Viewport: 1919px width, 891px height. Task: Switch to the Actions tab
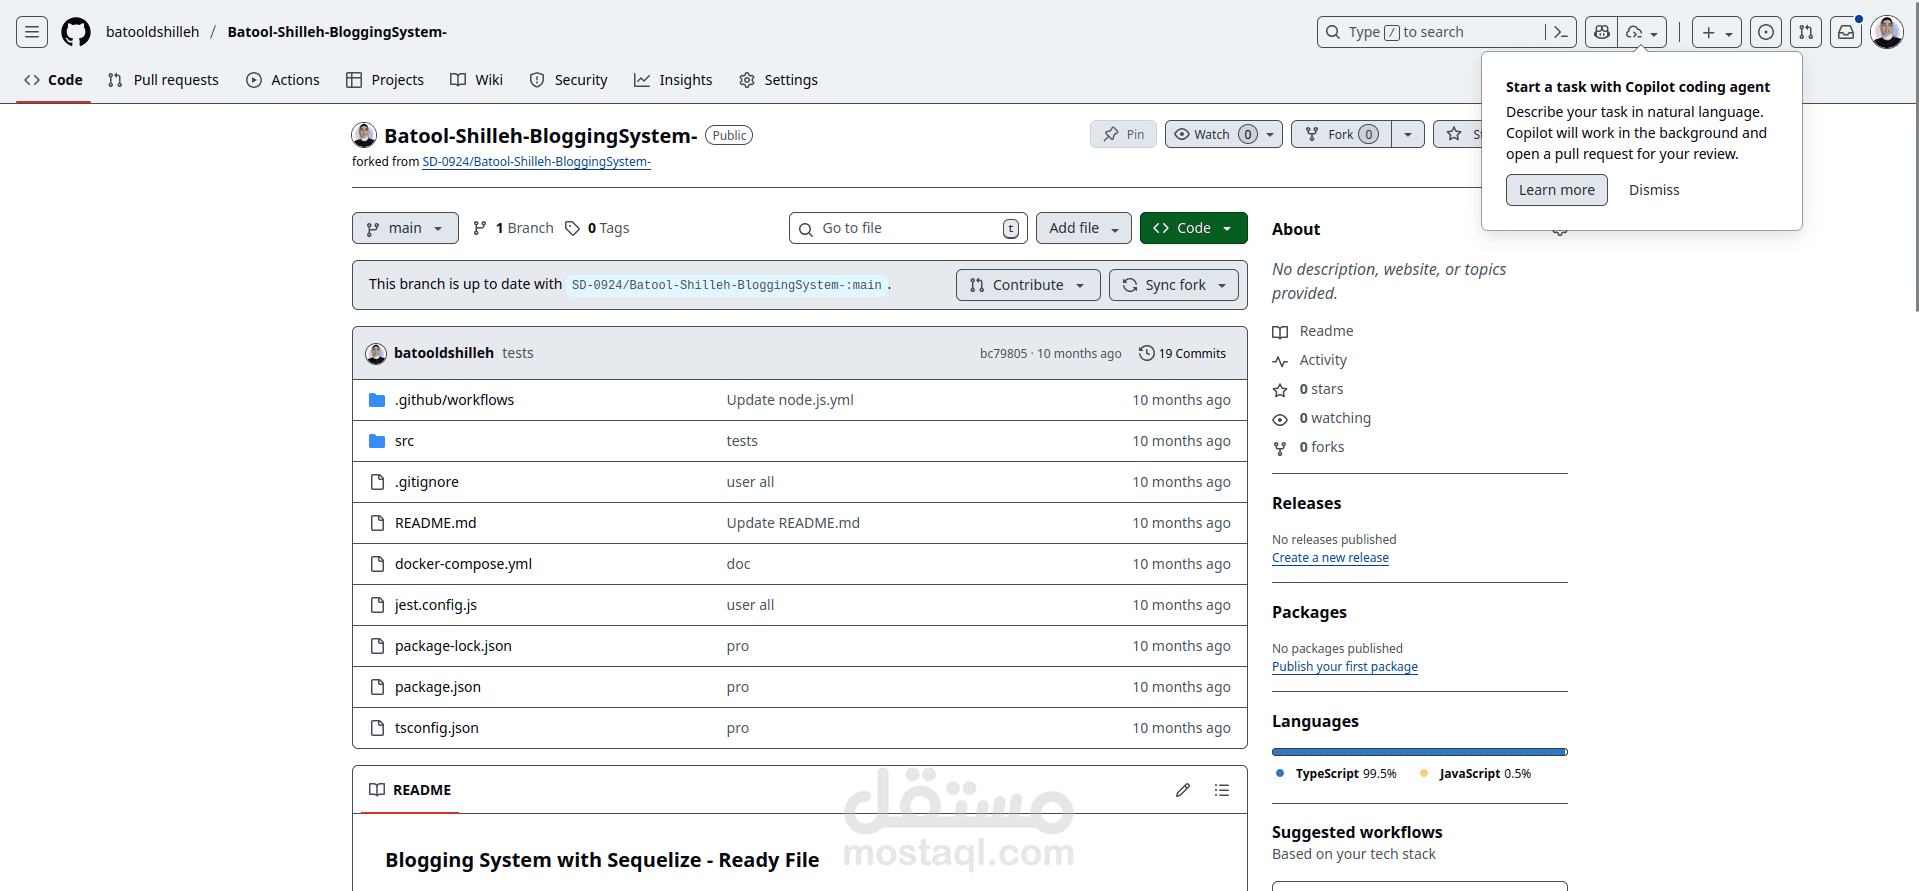(283, 80)
